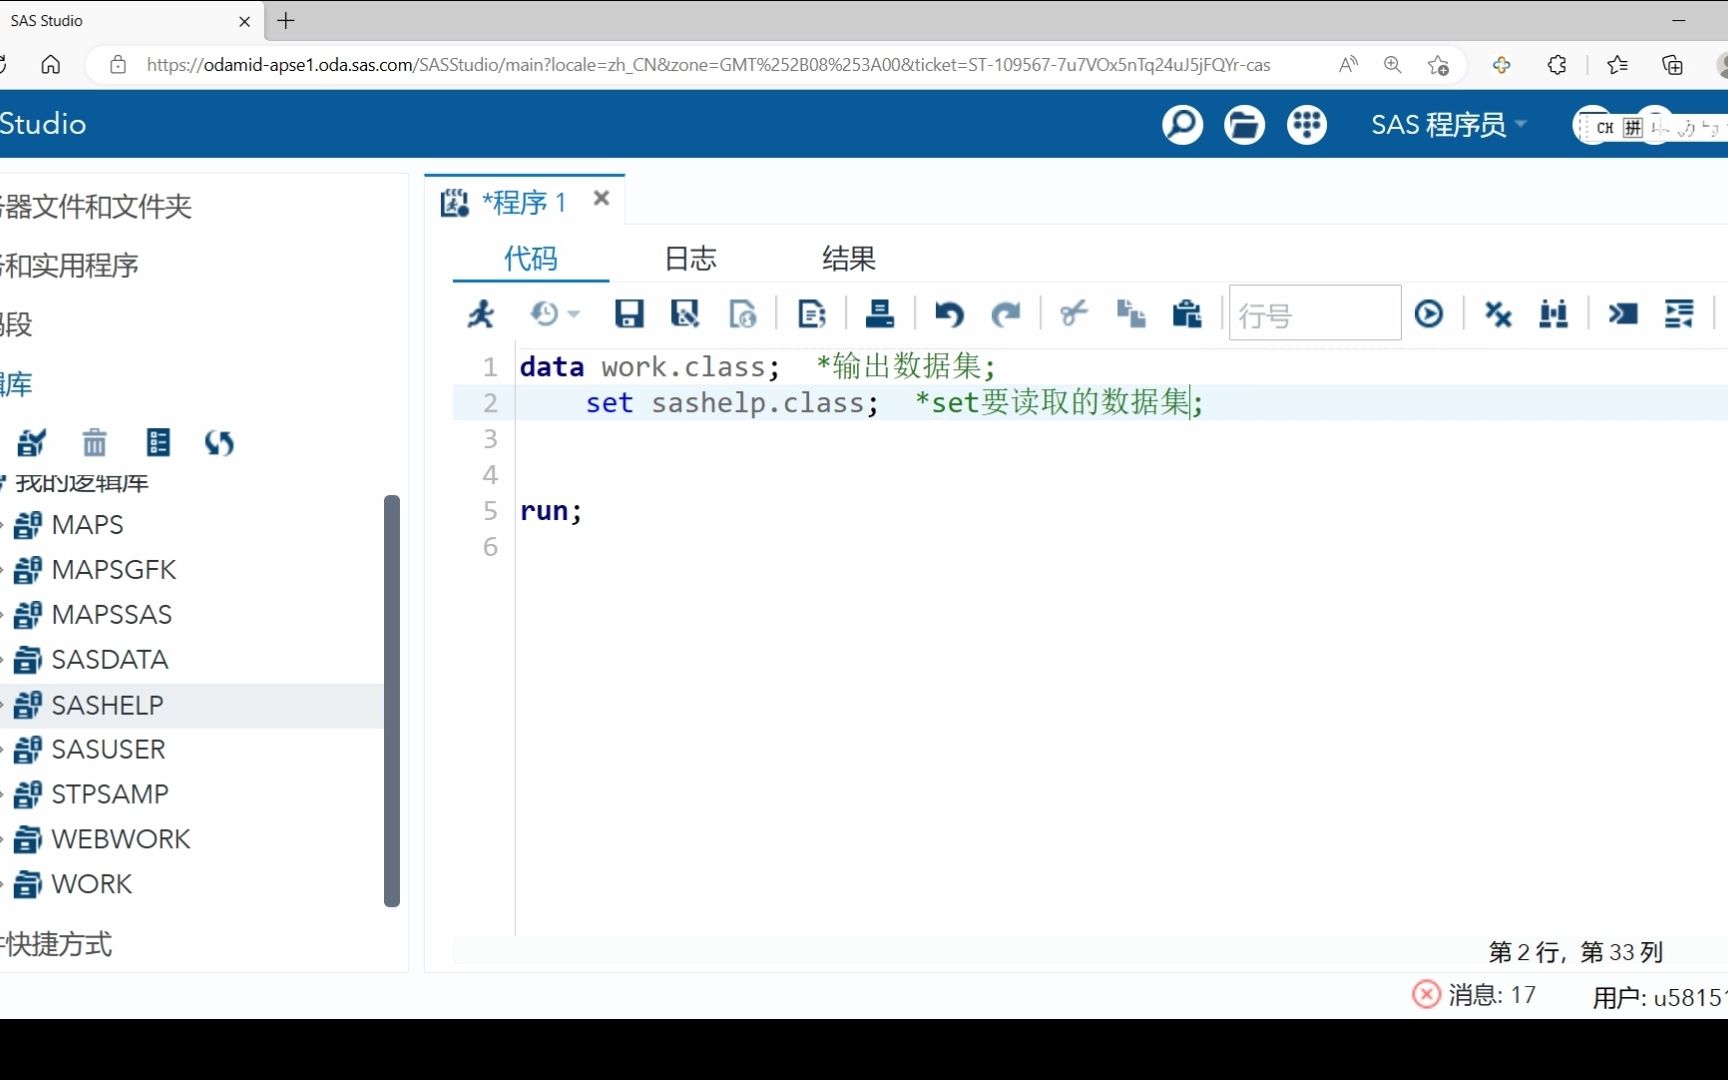Open browser collections icon
Image resolution: width=1728 pixels, height=1080 pixels.
click(x=1672, y=65)
